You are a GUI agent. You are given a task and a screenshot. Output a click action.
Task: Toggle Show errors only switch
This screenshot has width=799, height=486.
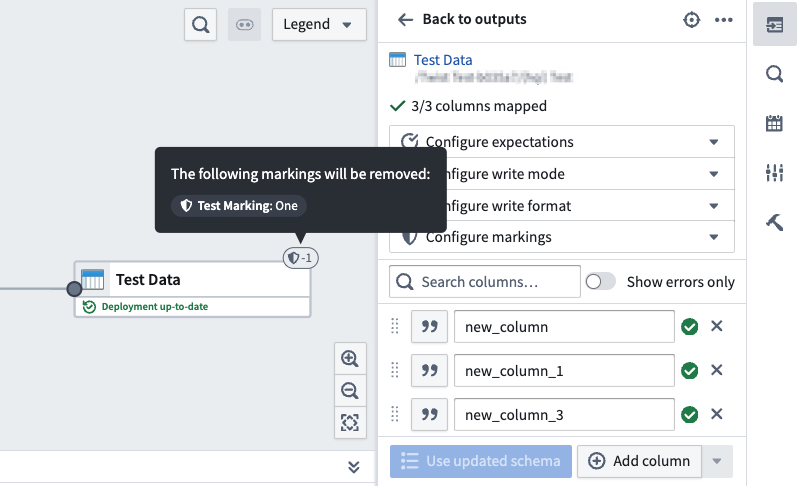pos(600,282)
